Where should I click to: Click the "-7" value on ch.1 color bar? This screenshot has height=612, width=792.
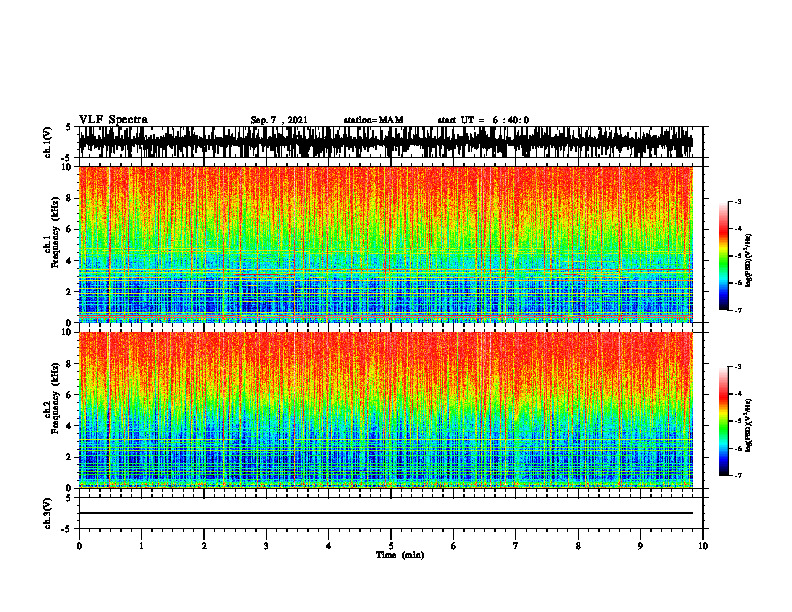[x=738, y=310]
